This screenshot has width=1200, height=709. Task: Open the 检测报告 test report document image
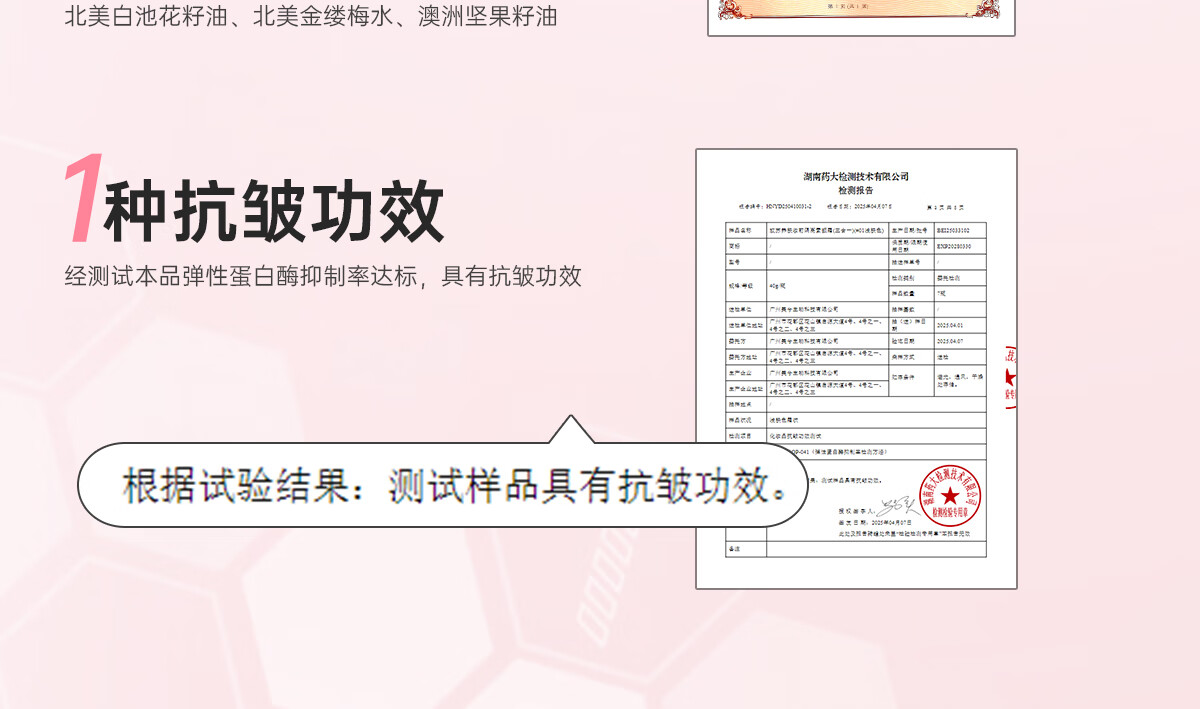coord(856,369)
